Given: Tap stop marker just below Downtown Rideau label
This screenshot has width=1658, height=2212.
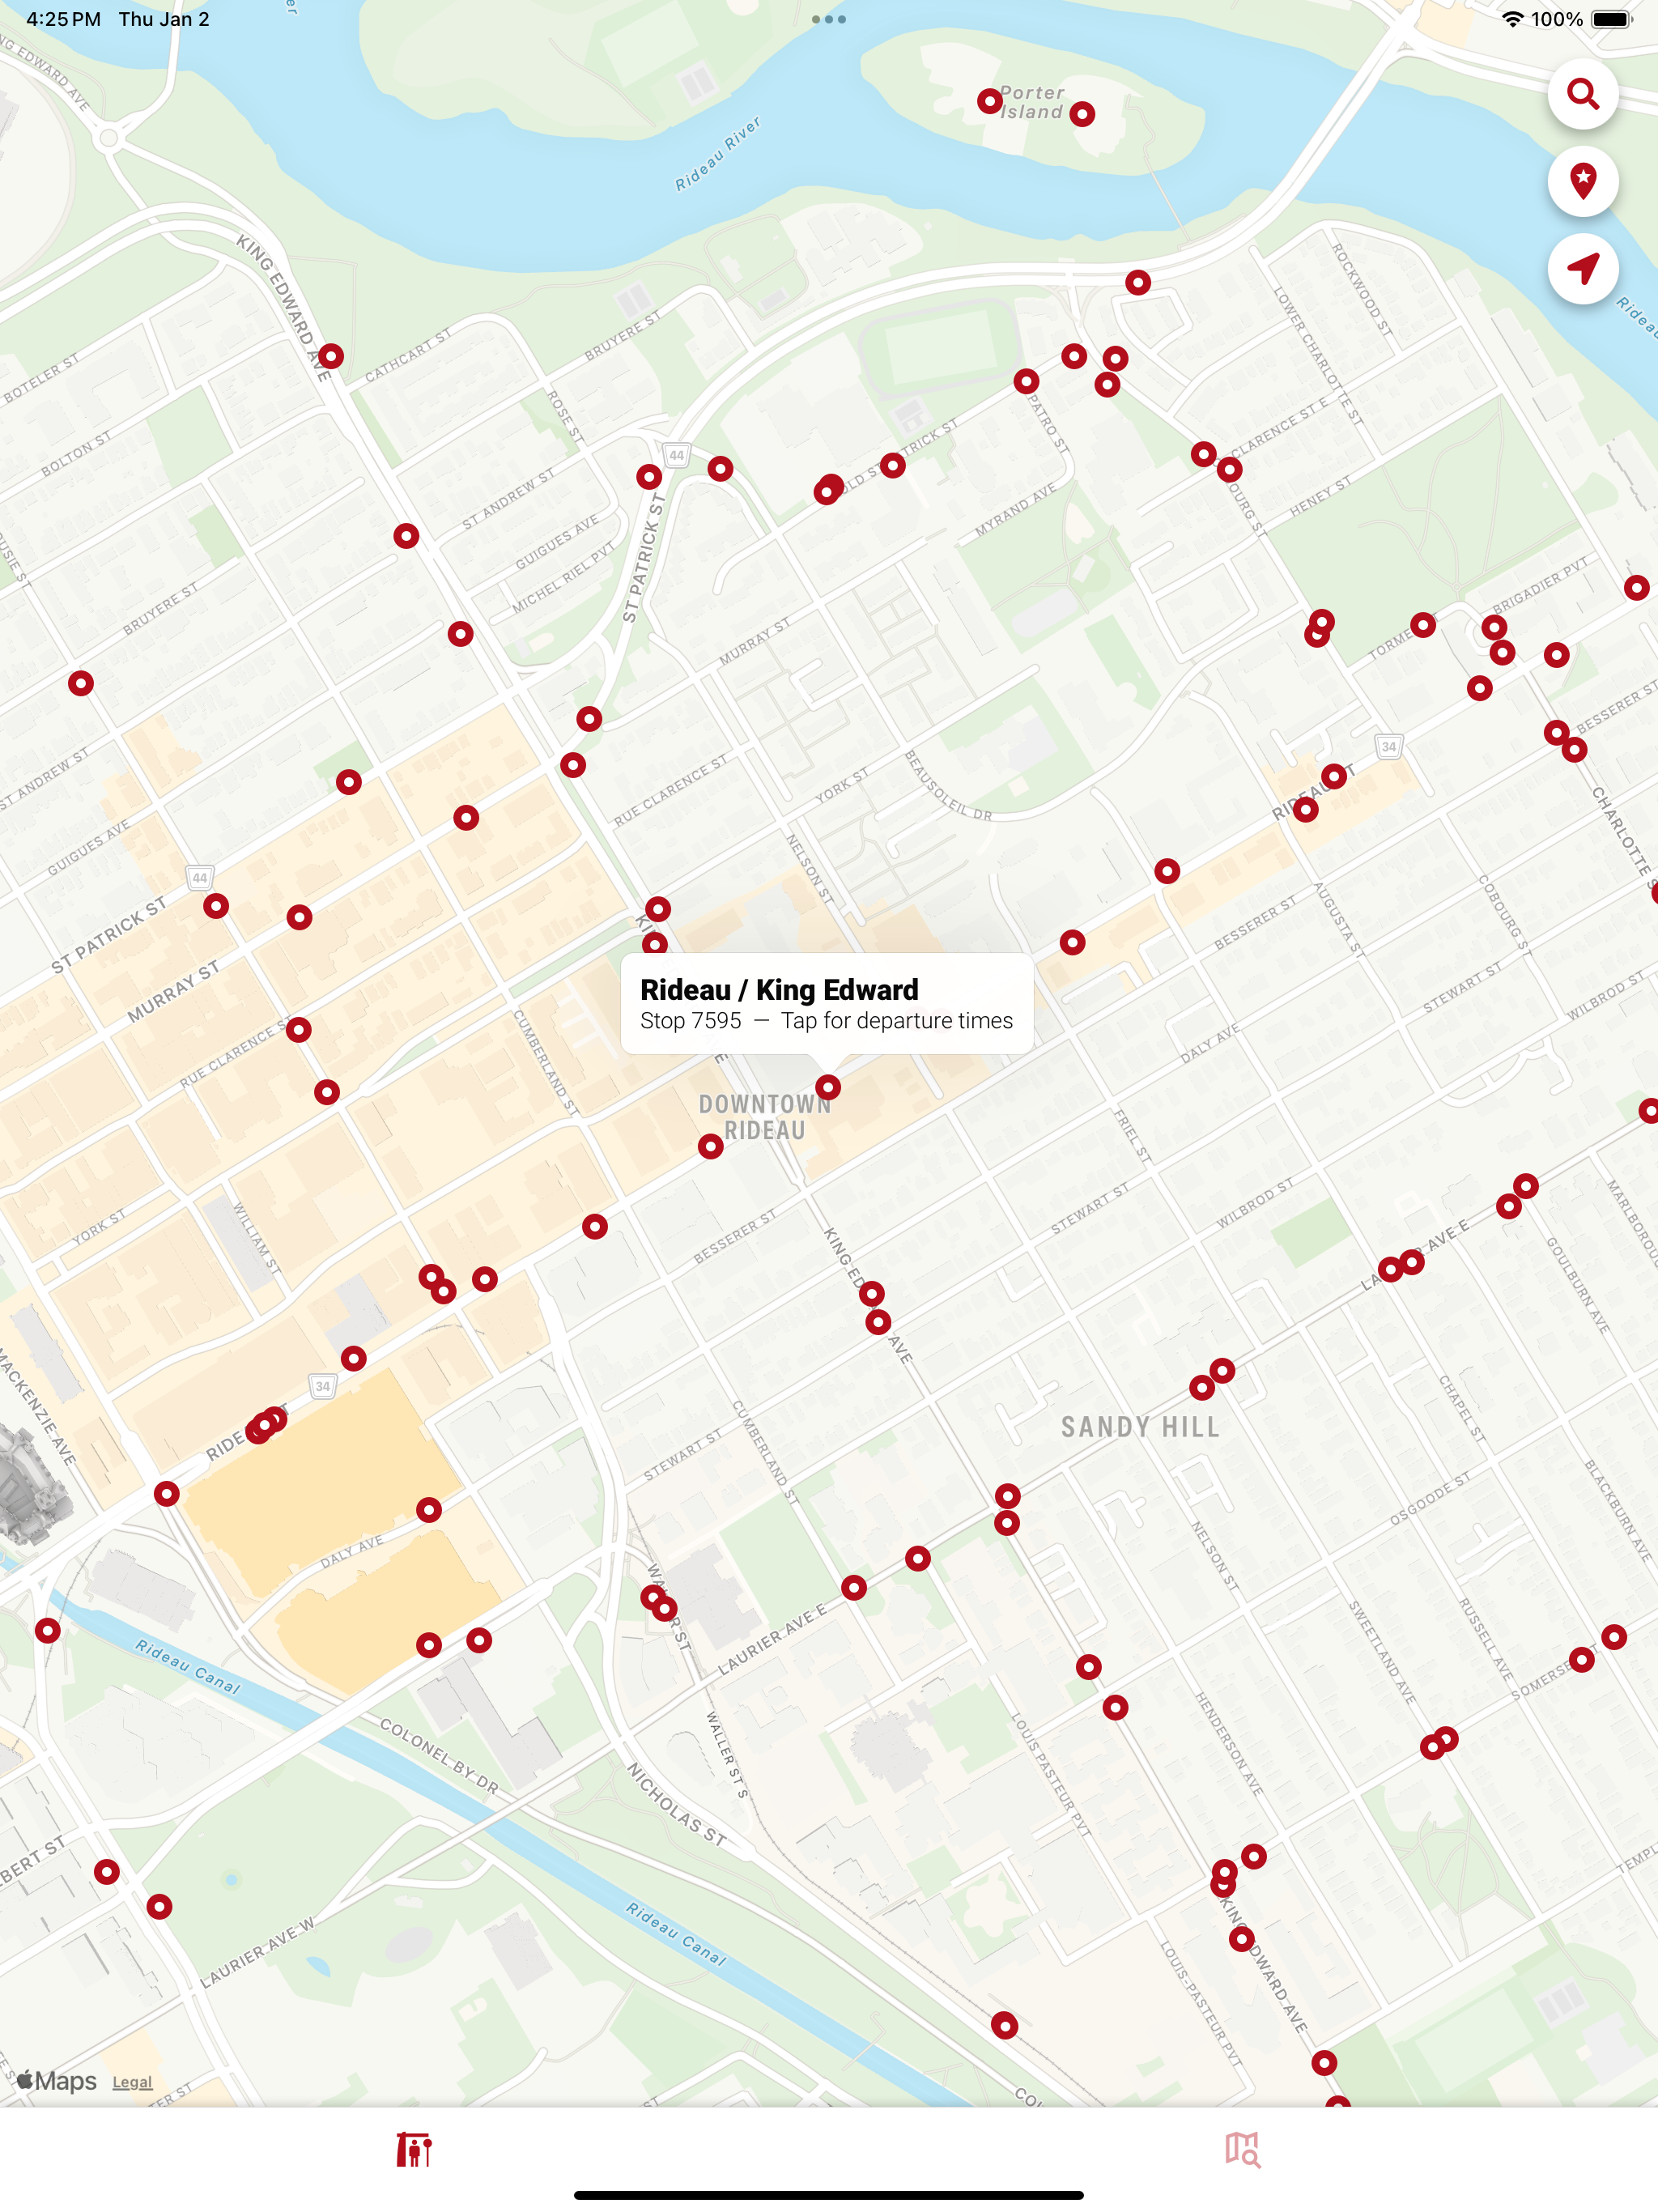Looking at the screenshot, I should click(710, 1147).
